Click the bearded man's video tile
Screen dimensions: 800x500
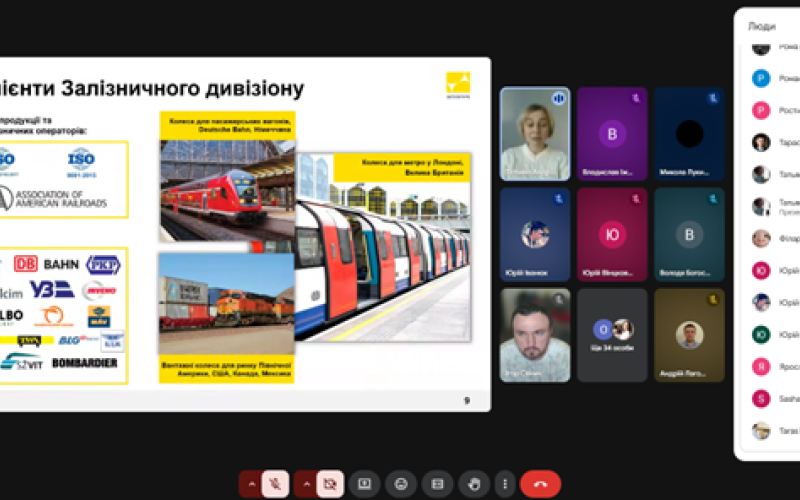[535, 335]
